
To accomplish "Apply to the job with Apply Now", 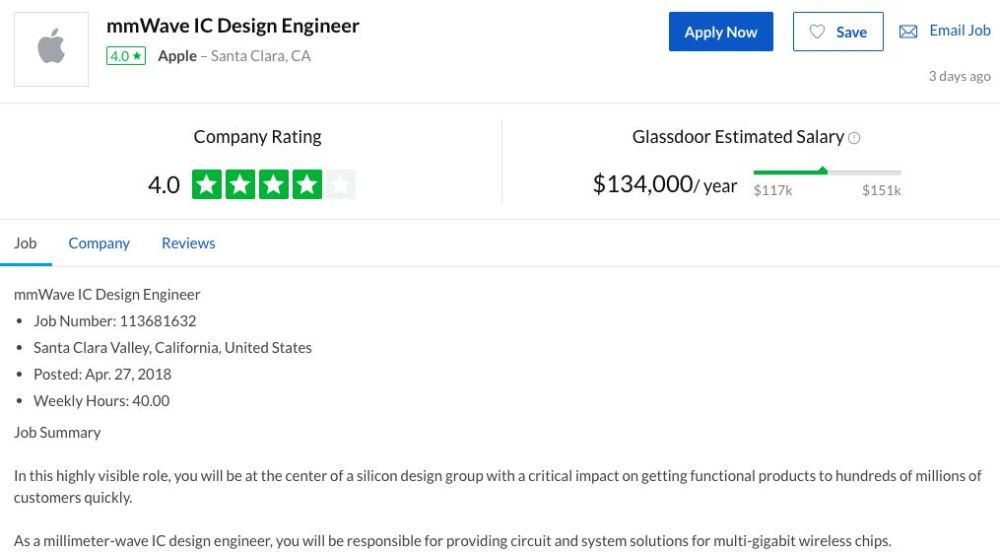I will (x=721, y=31).
